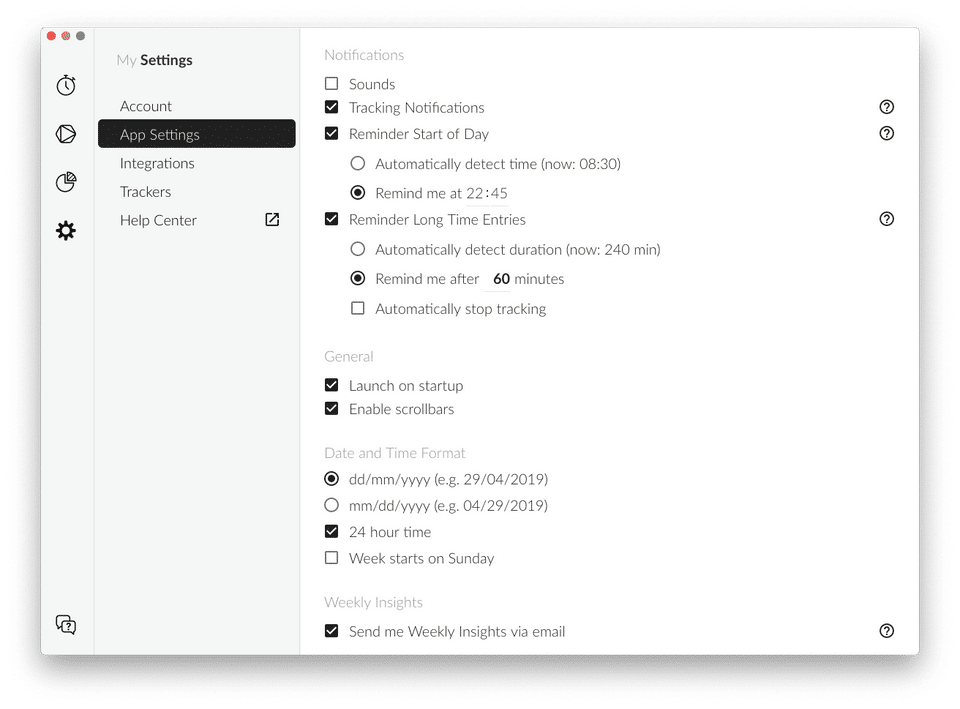This screenshot has width=960, height=709.
Task: Enable the Sounds checkbox
Action: click(x=332, y=84)
